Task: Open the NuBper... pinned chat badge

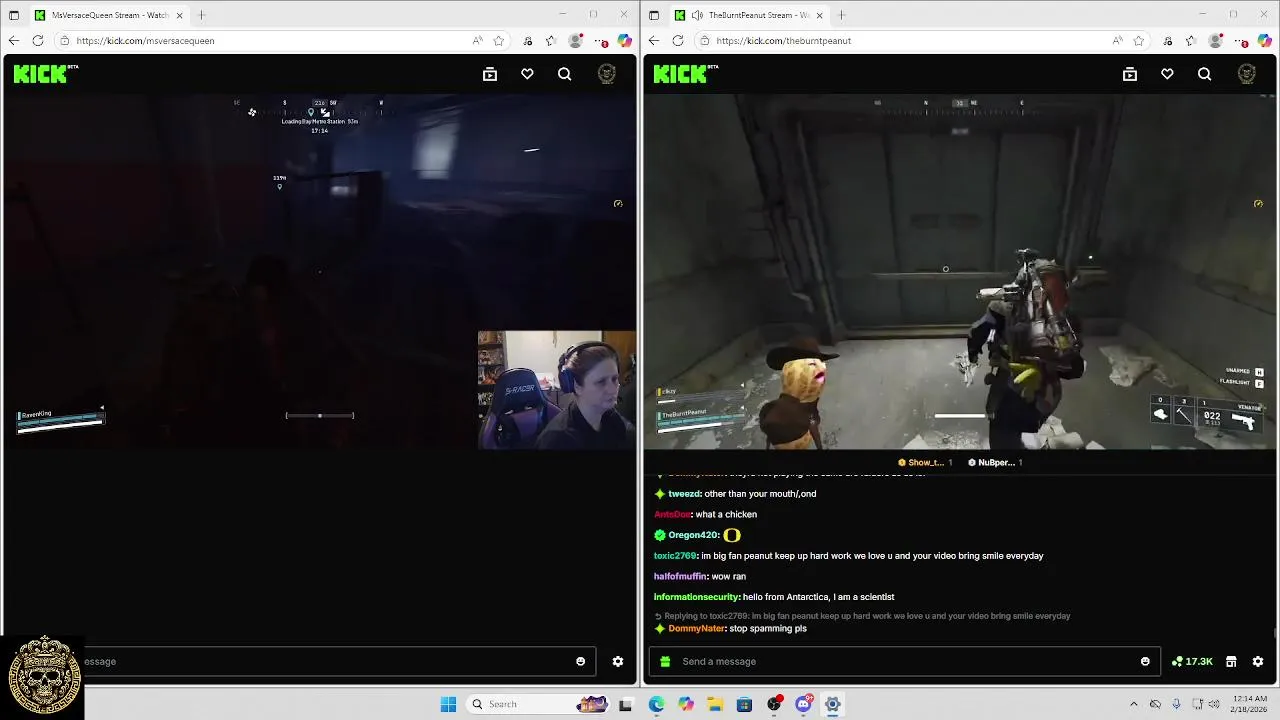Action: click(997, 462)
